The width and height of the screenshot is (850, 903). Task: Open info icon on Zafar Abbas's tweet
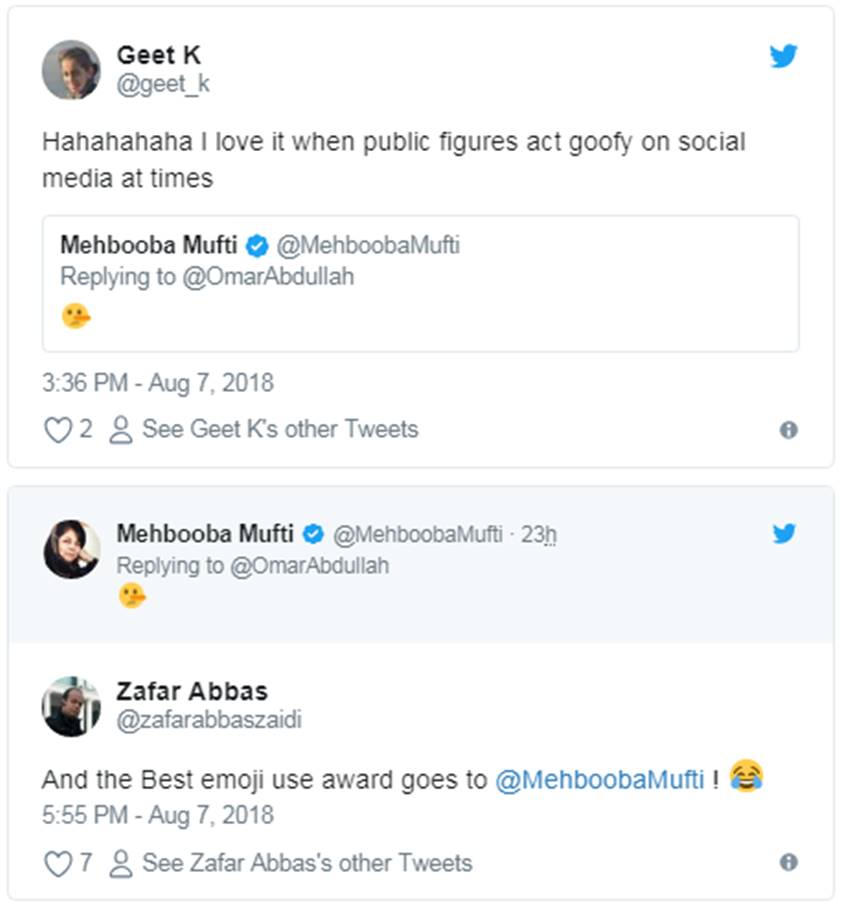click(788, 863)
